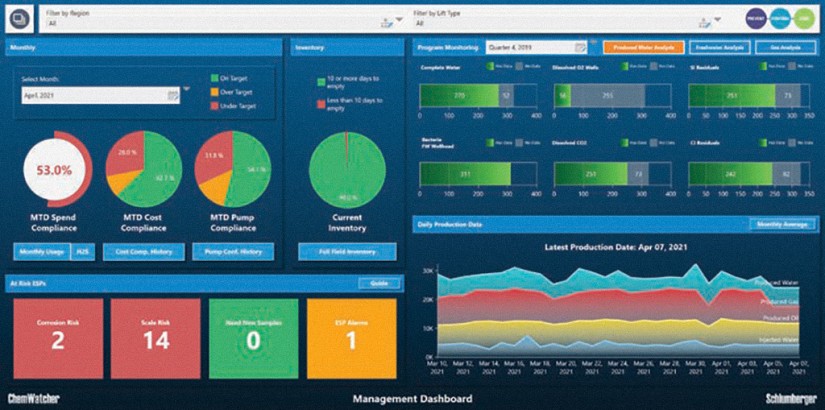Open the calendar icon in the Quarter 4 field

(580, 47)
